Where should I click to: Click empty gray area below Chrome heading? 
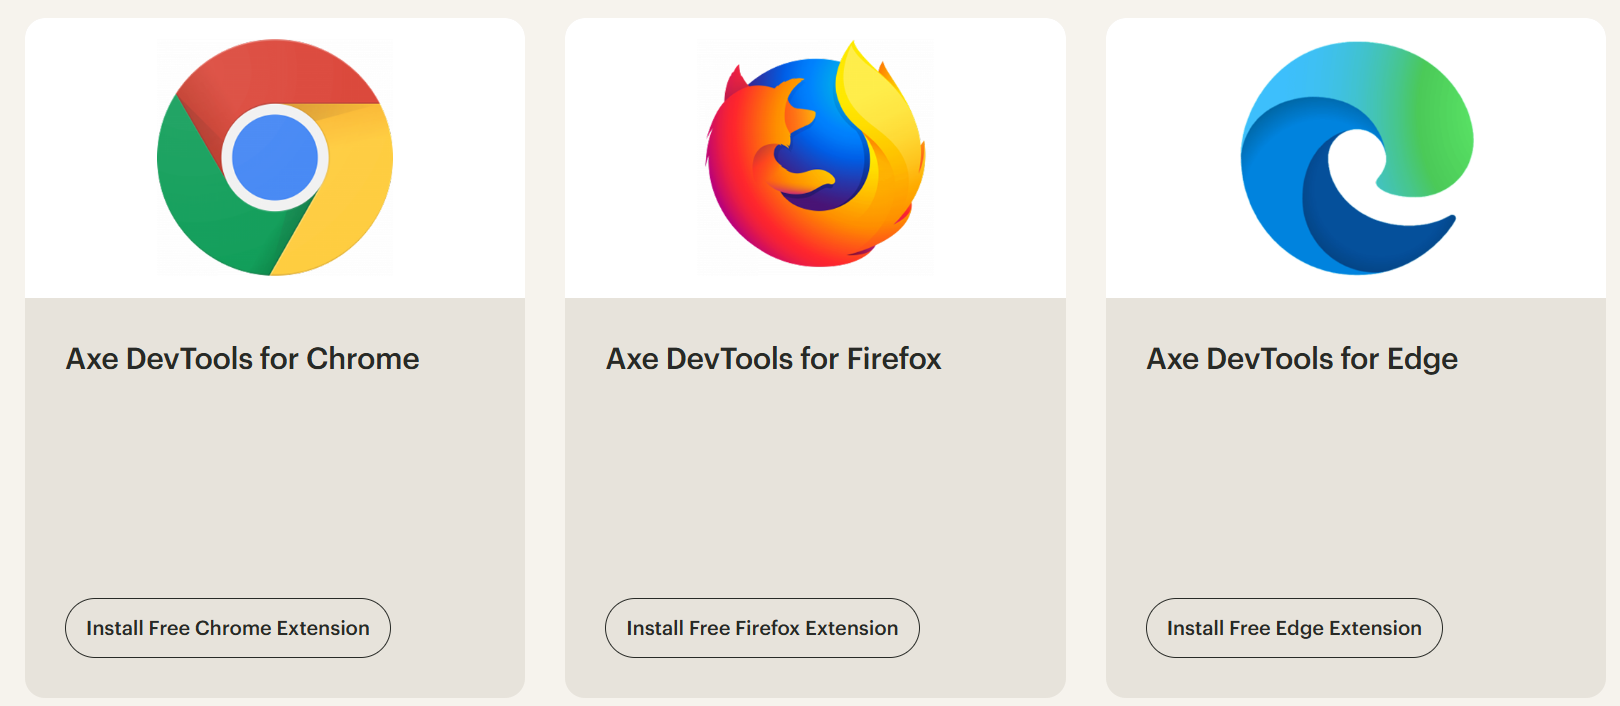[275, 480]
